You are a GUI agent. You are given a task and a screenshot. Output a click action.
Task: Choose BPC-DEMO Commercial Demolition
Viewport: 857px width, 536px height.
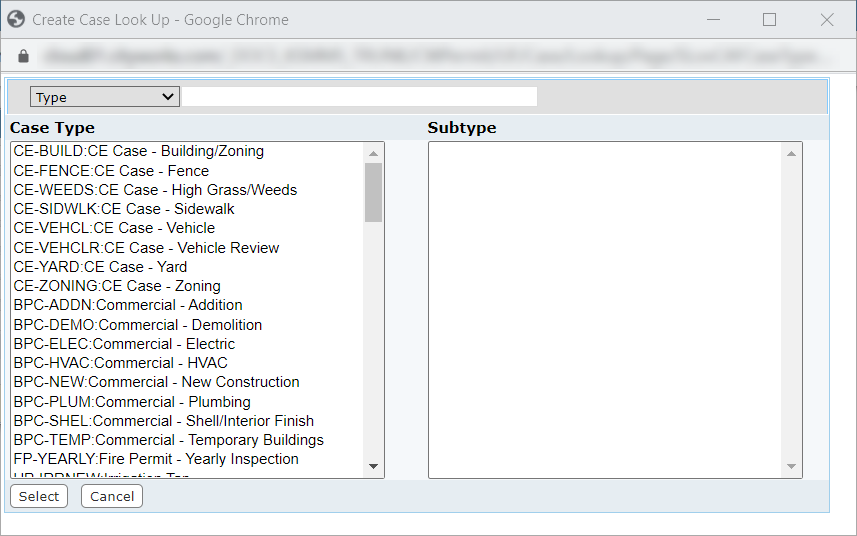tap(138, 325)
